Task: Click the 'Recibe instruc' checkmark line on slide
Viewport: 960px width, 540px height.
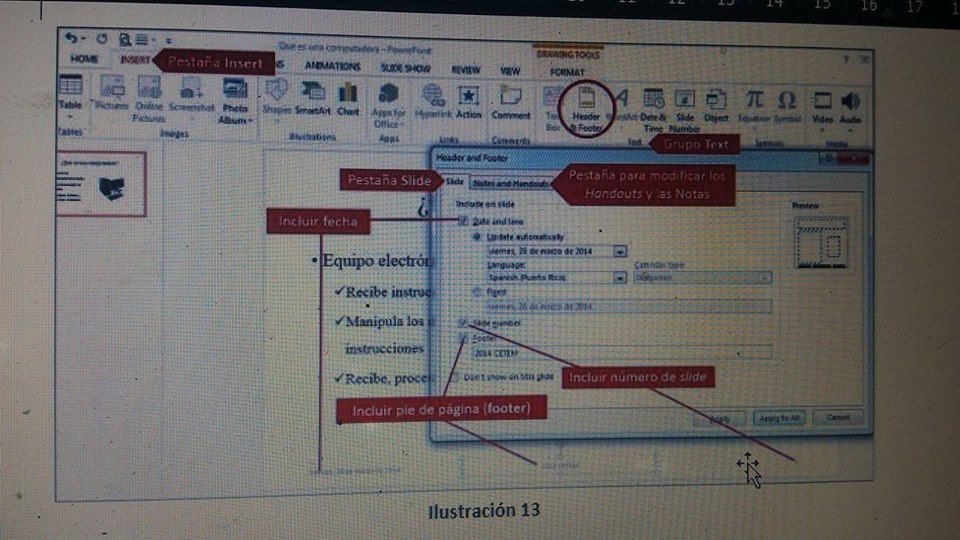Action: 388,292
